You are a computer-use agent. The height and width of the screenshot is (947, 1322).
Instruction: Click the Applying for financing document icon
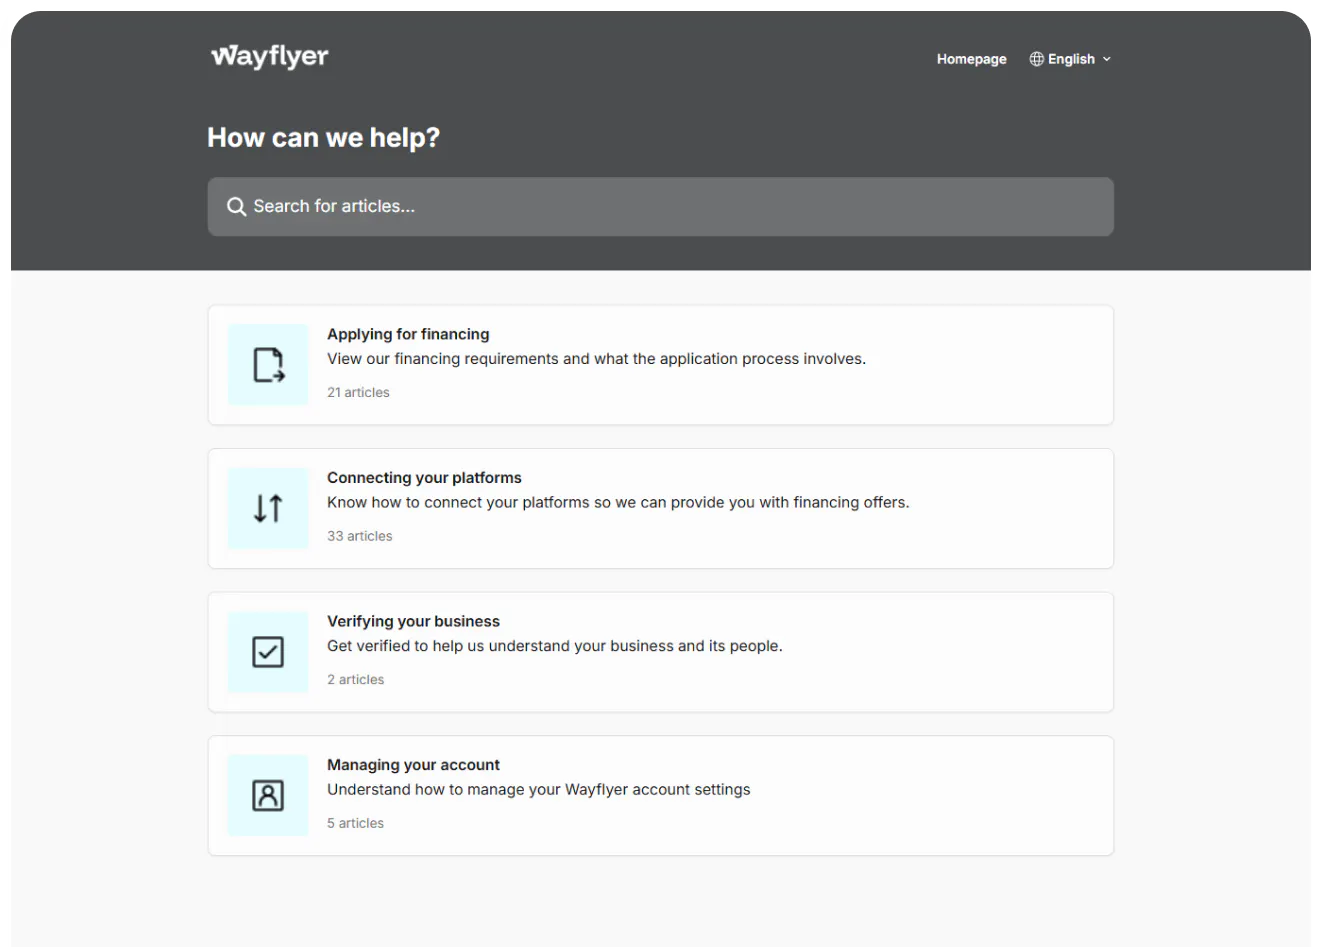click(x=268, y=365)
